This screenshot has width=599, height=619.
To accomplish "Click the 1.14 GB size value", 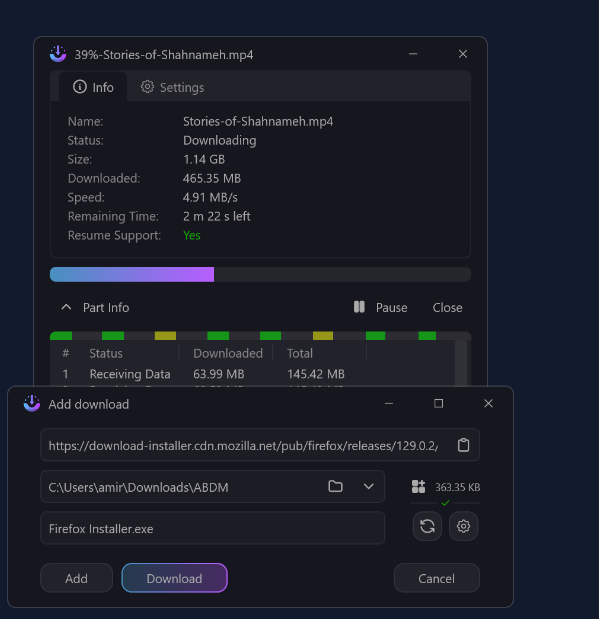I will tap(204, 159).
